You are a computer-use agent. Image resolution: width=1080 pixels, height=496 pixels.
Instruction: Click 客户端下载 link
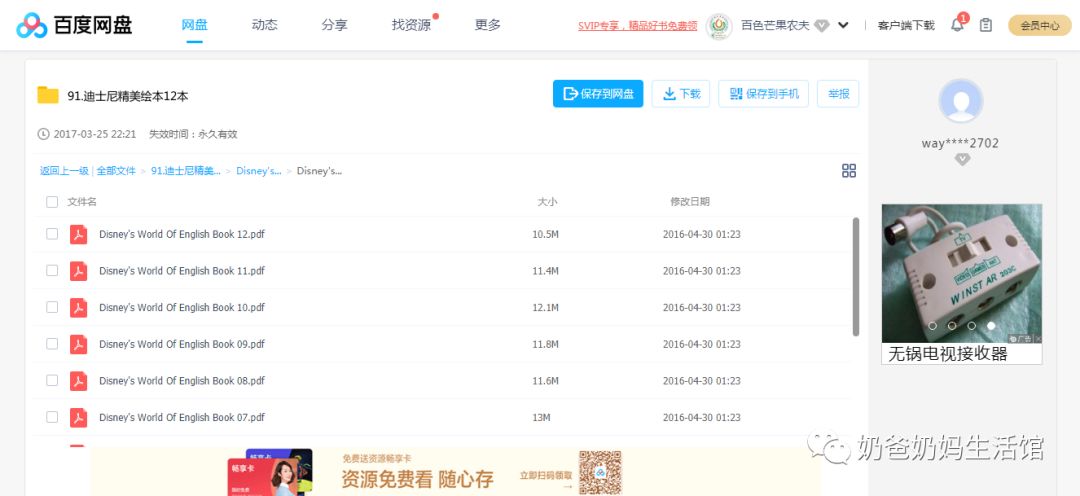906,25
